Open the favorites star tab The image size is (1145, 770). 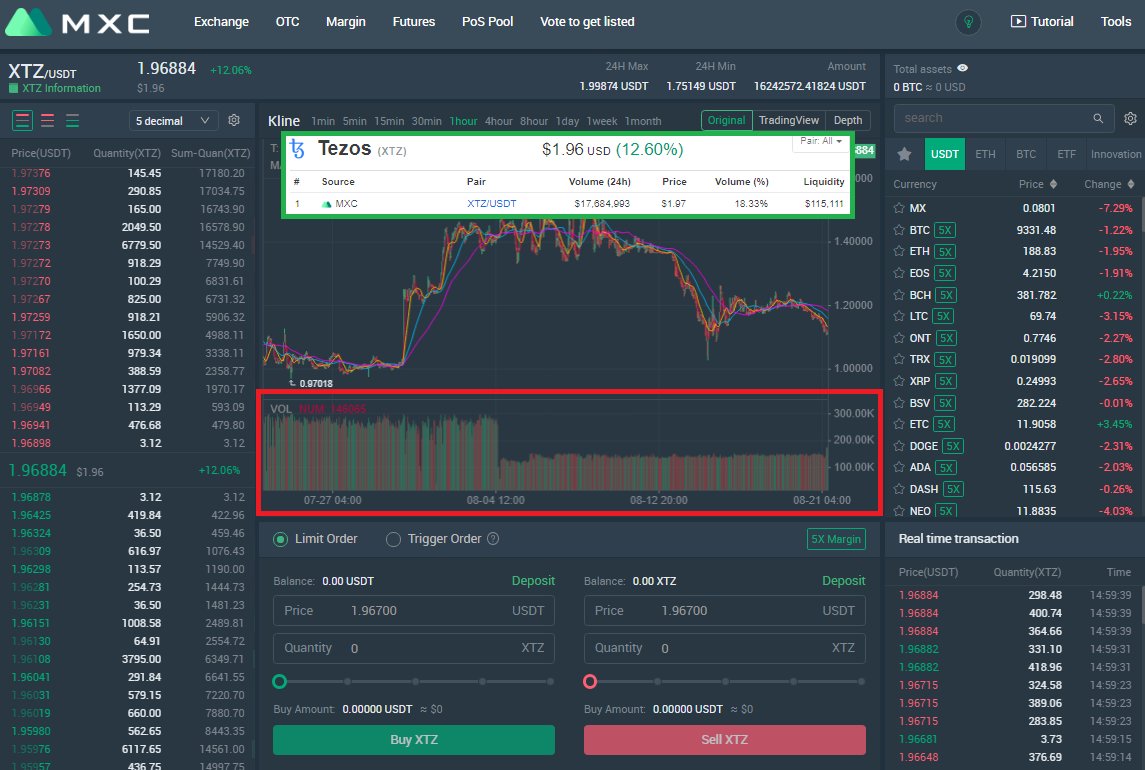click(x=904, y=154)
